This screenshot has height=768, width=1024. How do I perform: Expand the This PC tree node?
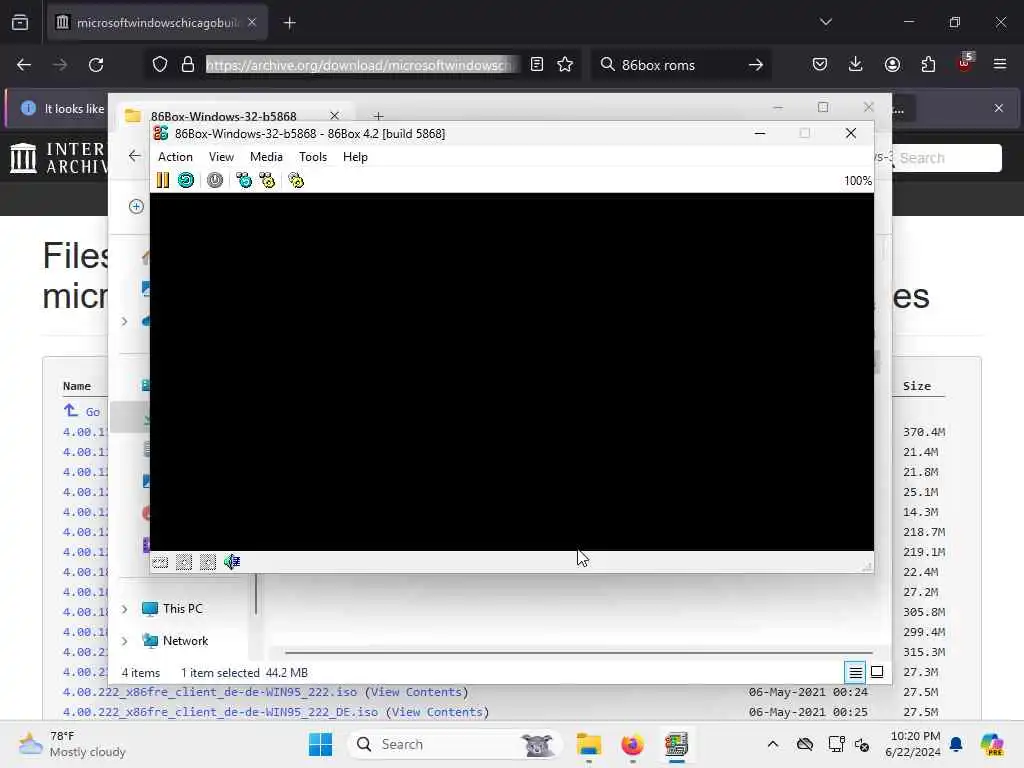125,609
